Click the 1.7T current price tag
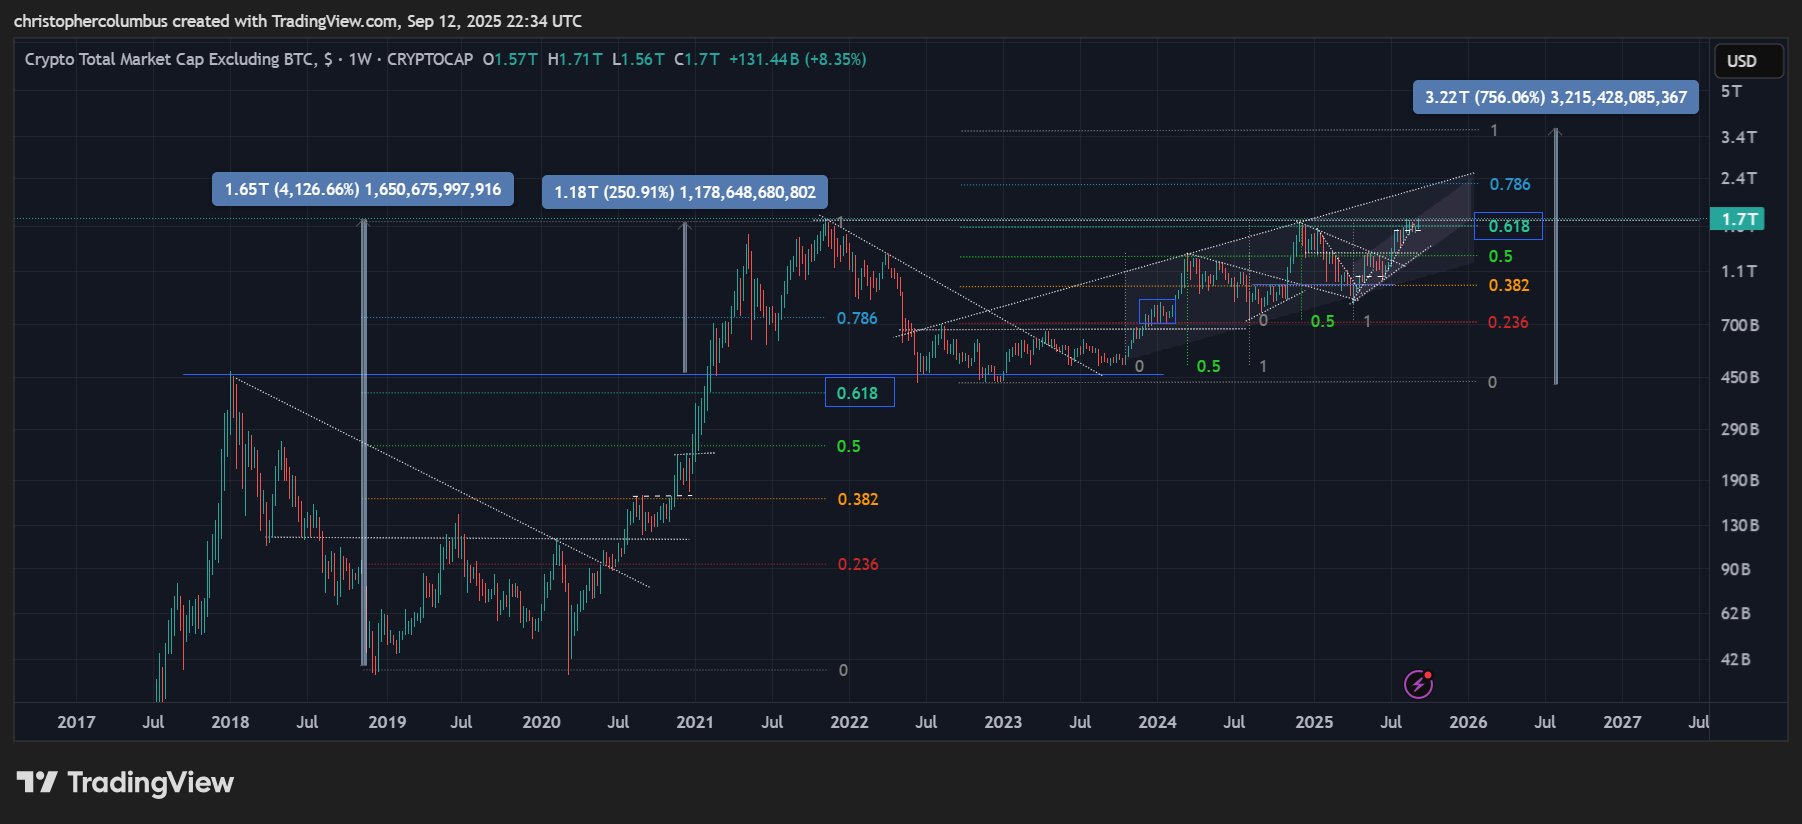The width and height of the screenshot is (1802, 824). coord(1738,219)
